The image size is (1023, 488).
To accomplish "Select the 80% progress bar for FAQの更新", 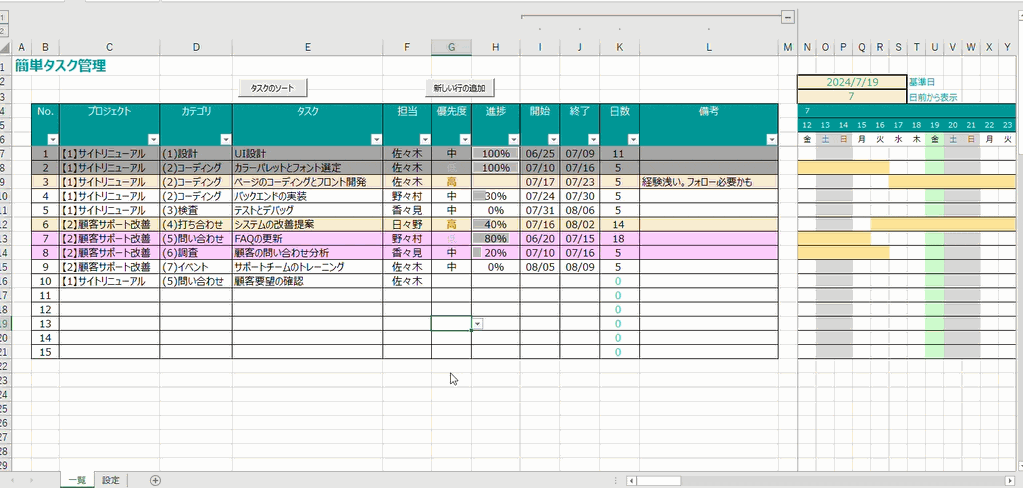I will pos(496,239).
